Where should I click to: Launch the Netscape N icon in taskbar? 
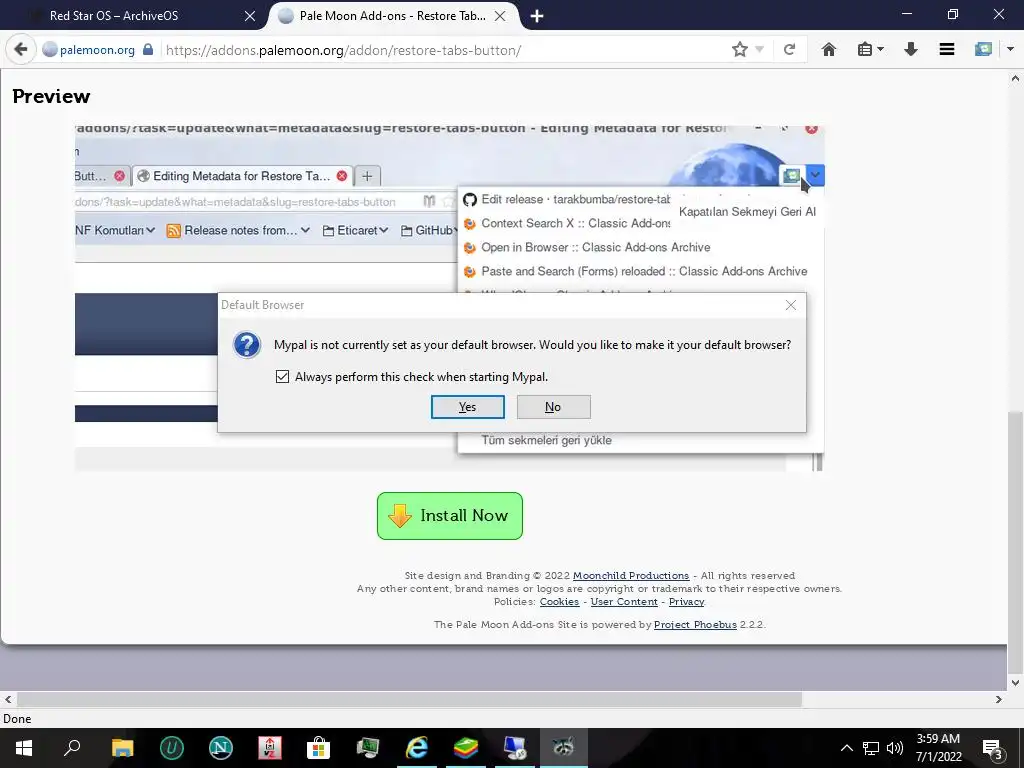(x=221, y=748)
